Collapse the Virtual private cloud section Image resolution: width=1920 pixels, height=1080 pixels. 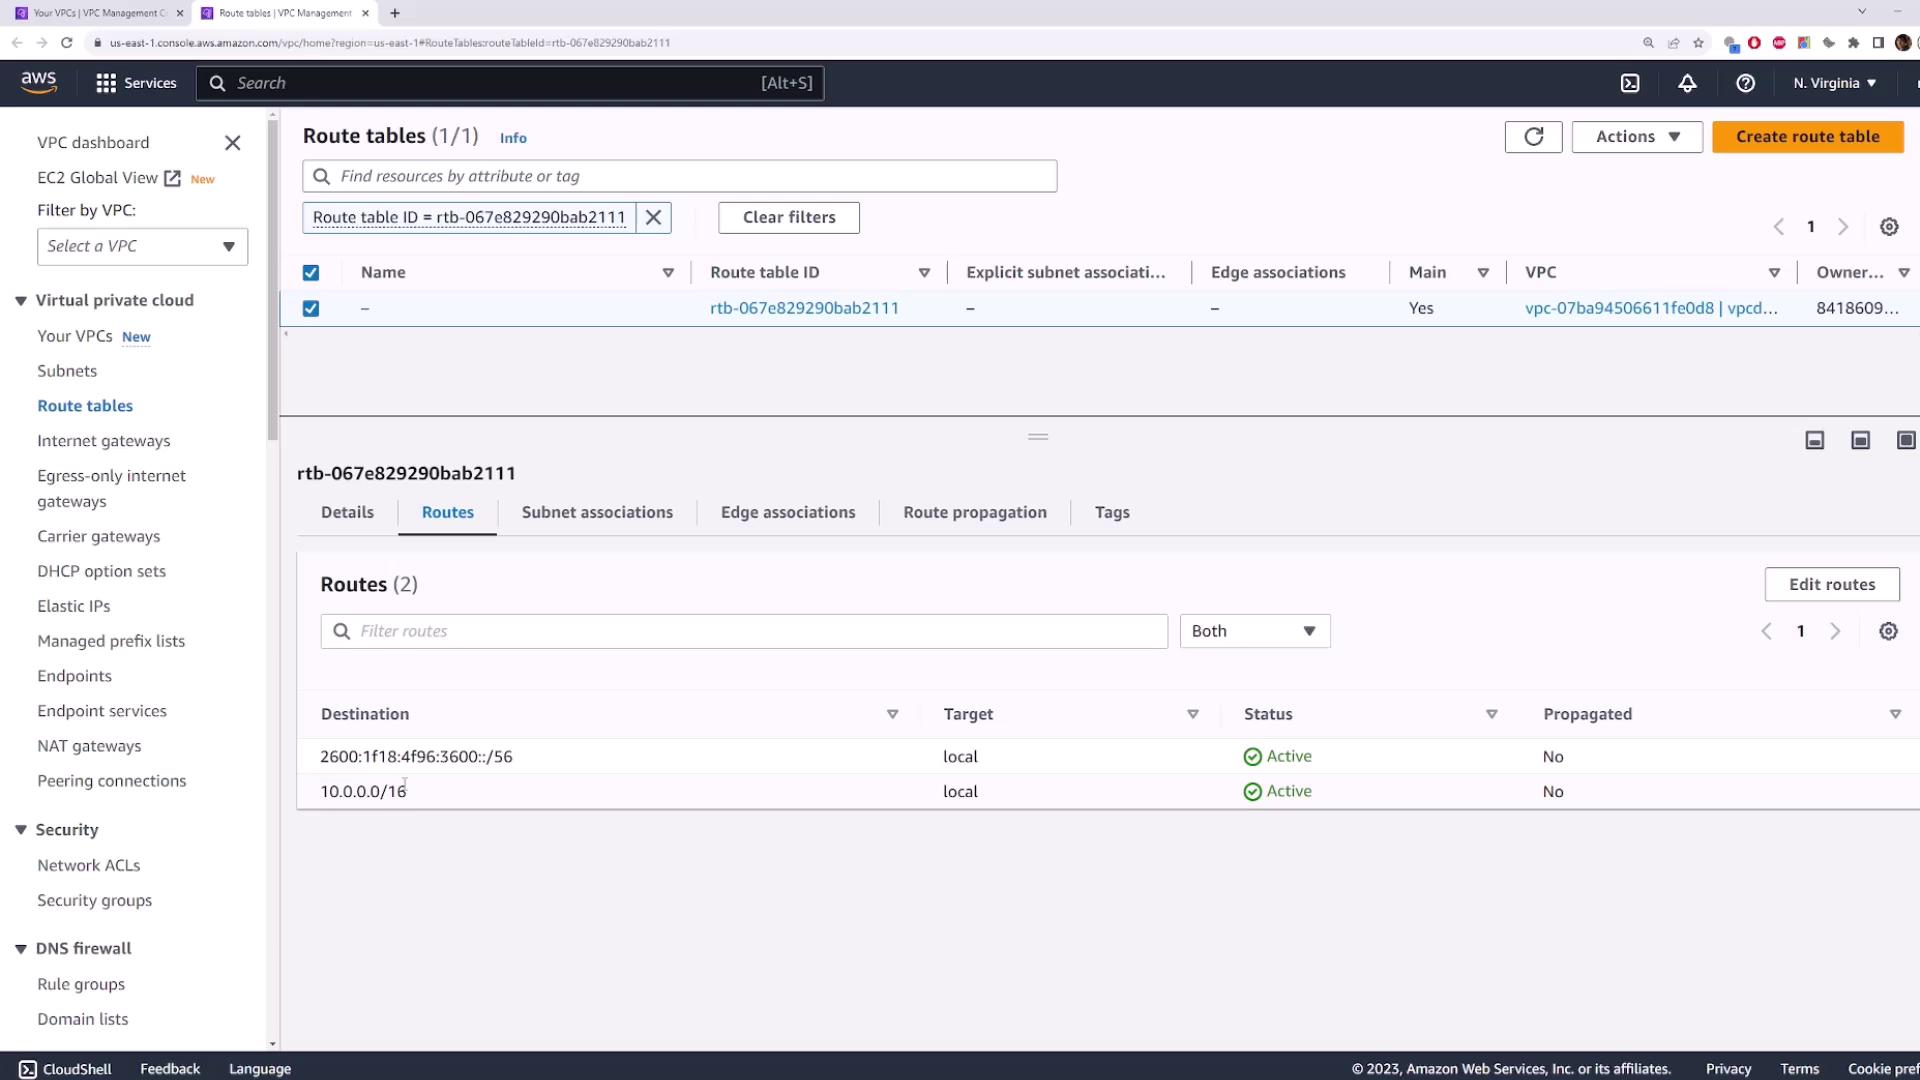(x=21, y=301)
